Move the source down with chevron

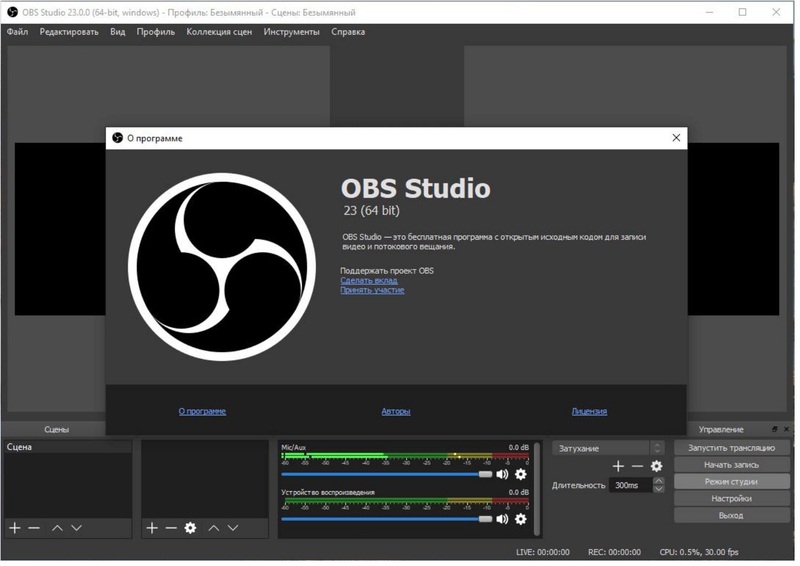[233, 527]
